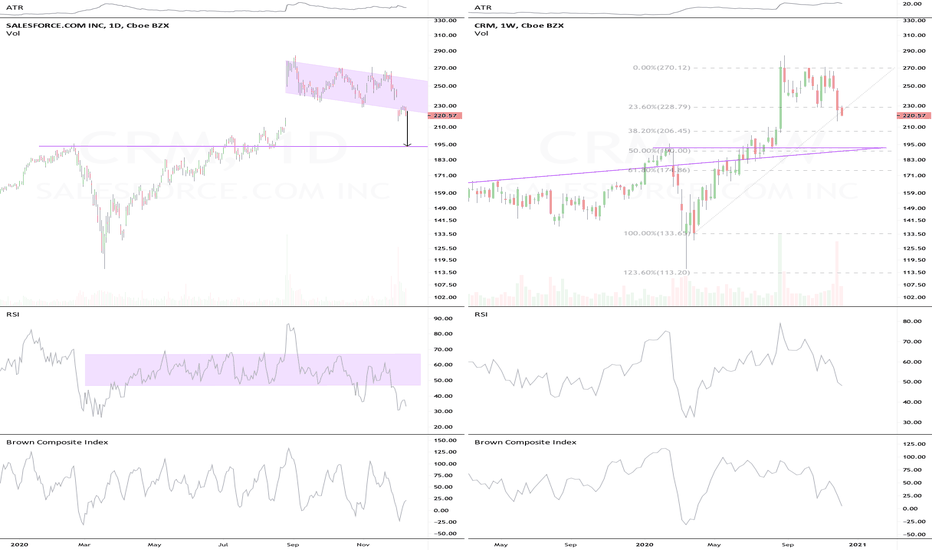The height and width of the screenshot is (550, 932).
Task: Click Brown Composite Index label on daily chart
Action: tap(57, 442)
